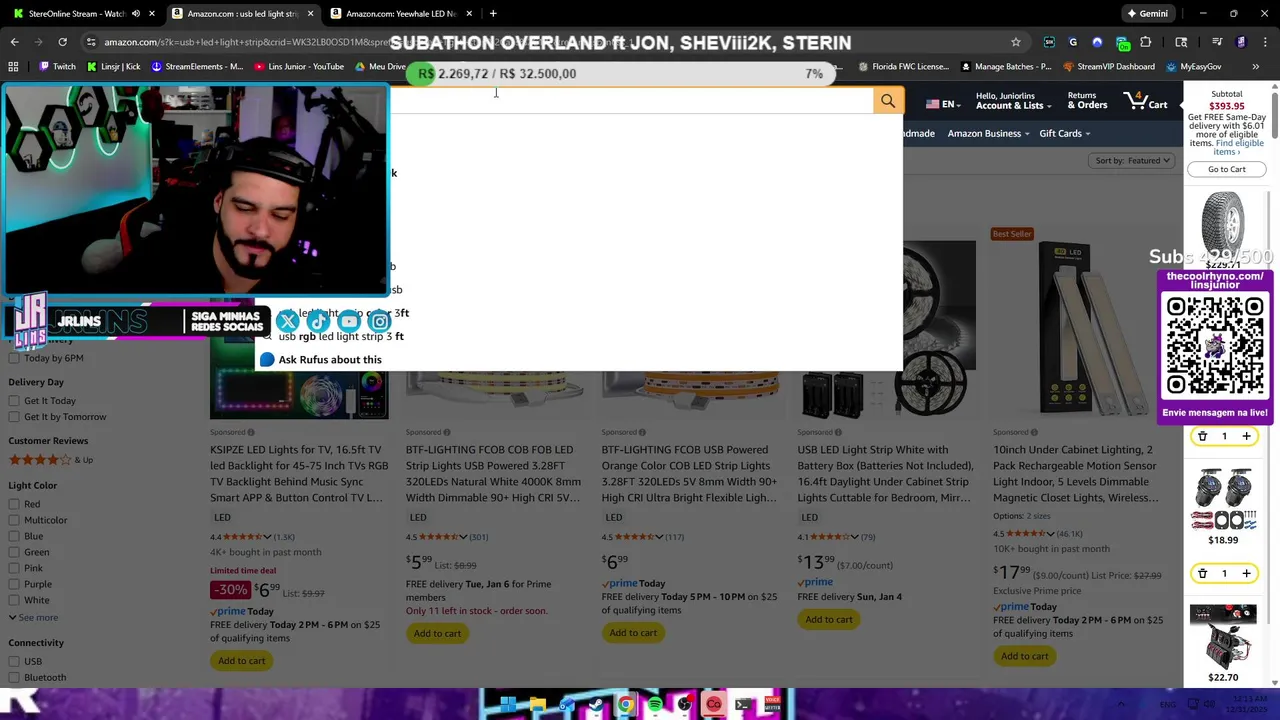The height and width of the screenshot is (720, 1280).
Task: Filter by 4 stars & Up reviews
Action: (51, 460)
